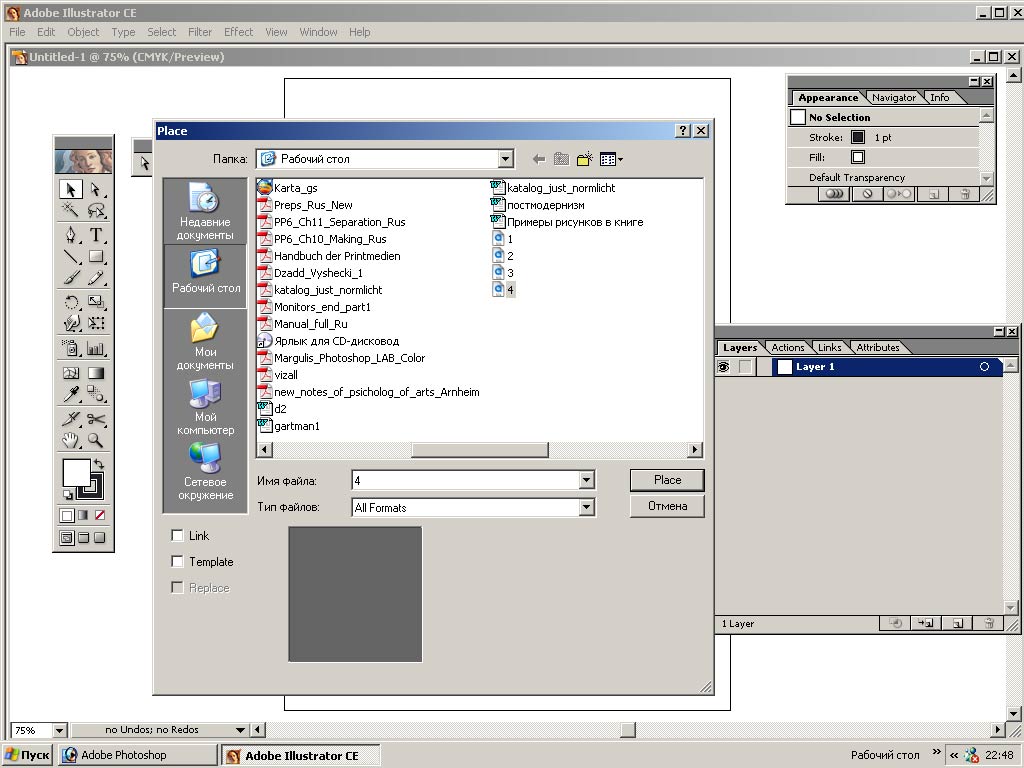Switch to the Actions tab
Viewport: 1024px width, 768px height.
[x=788, y=347]
